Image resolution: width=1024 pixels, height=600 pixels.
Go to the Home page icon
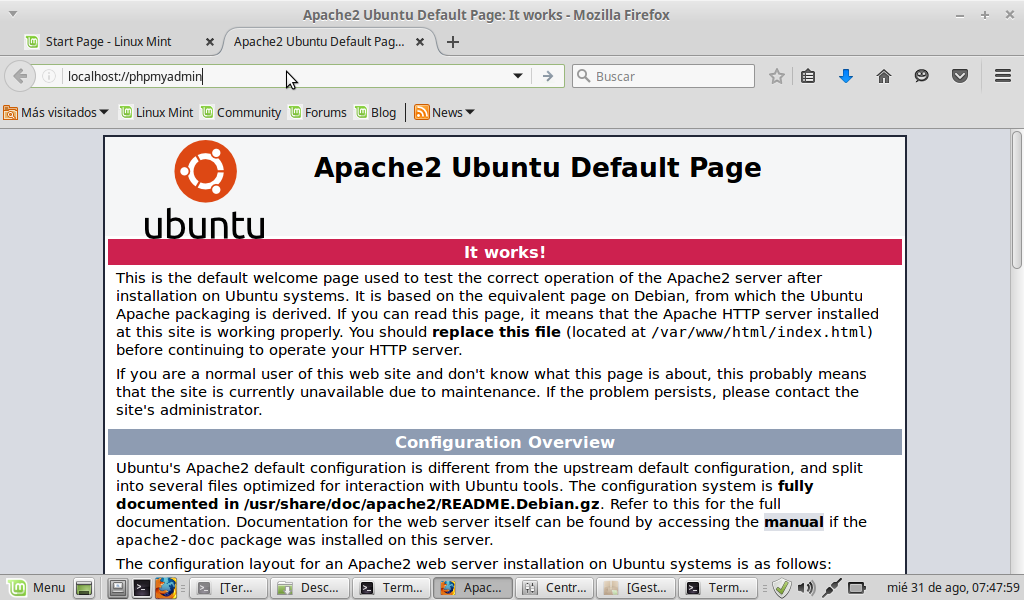coord(884,76)
